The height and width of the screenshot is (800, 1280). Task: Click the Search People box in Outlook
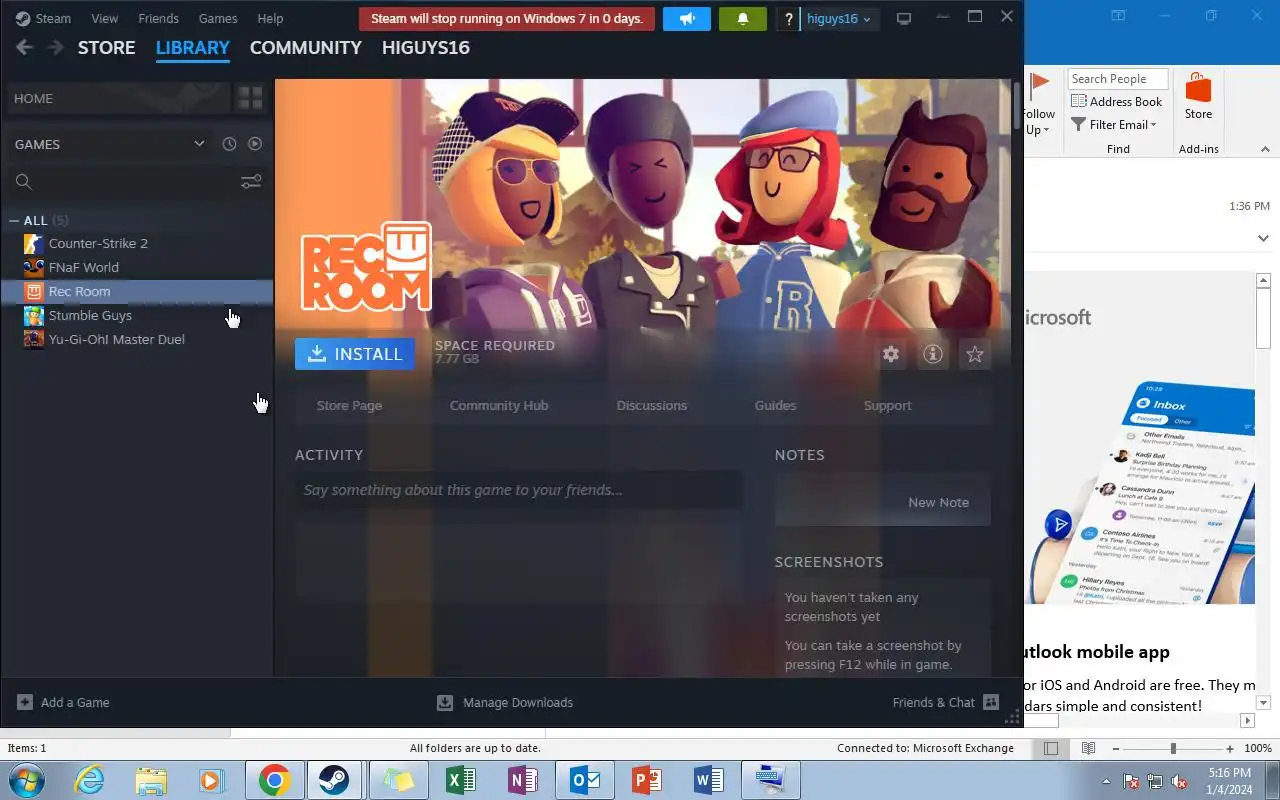[x=1118, y=79]
